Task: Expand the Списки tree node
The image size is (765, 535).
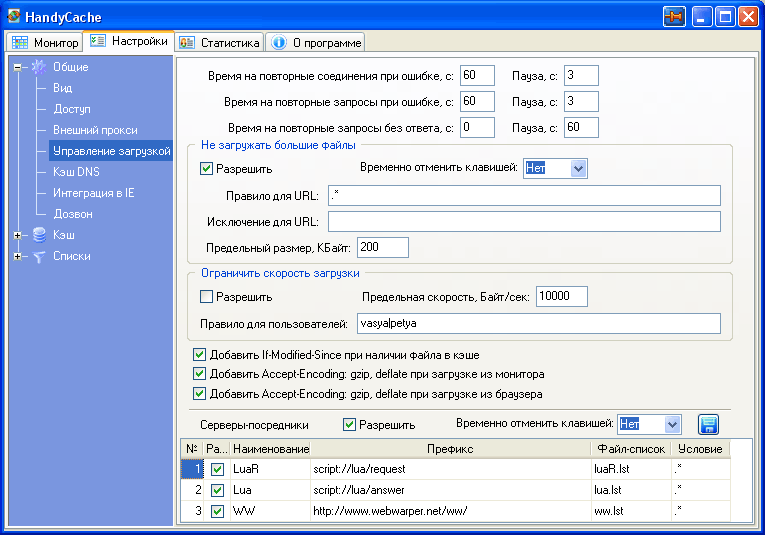Action: (18, 256)
